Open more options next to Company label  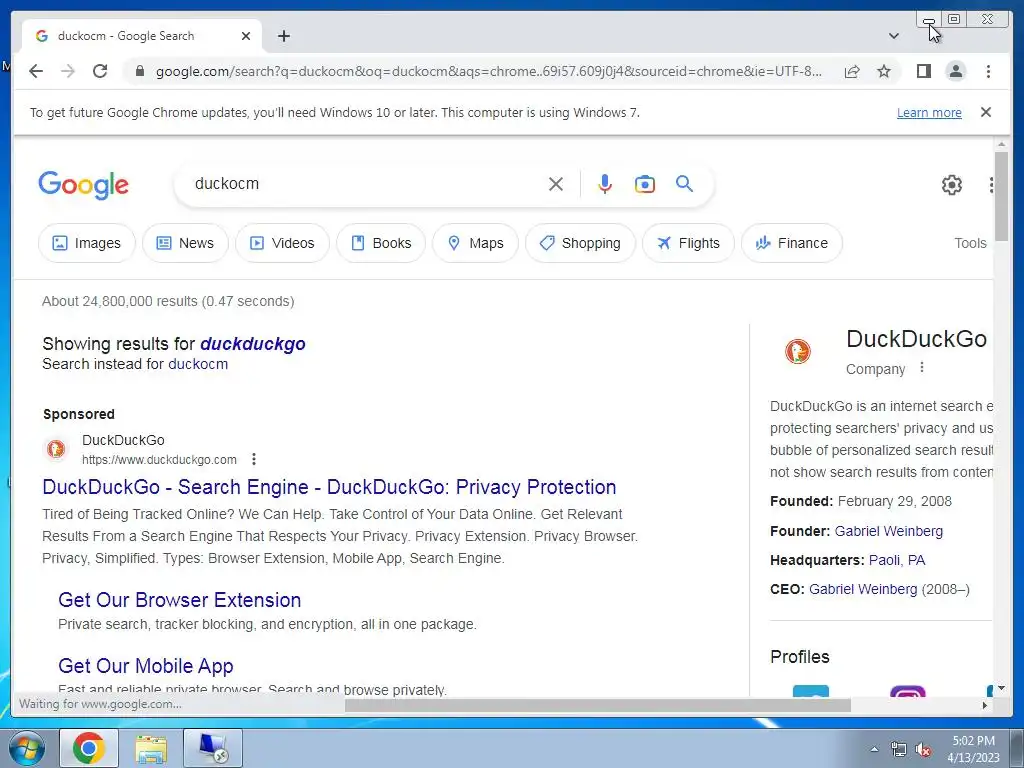pos(921,368)
